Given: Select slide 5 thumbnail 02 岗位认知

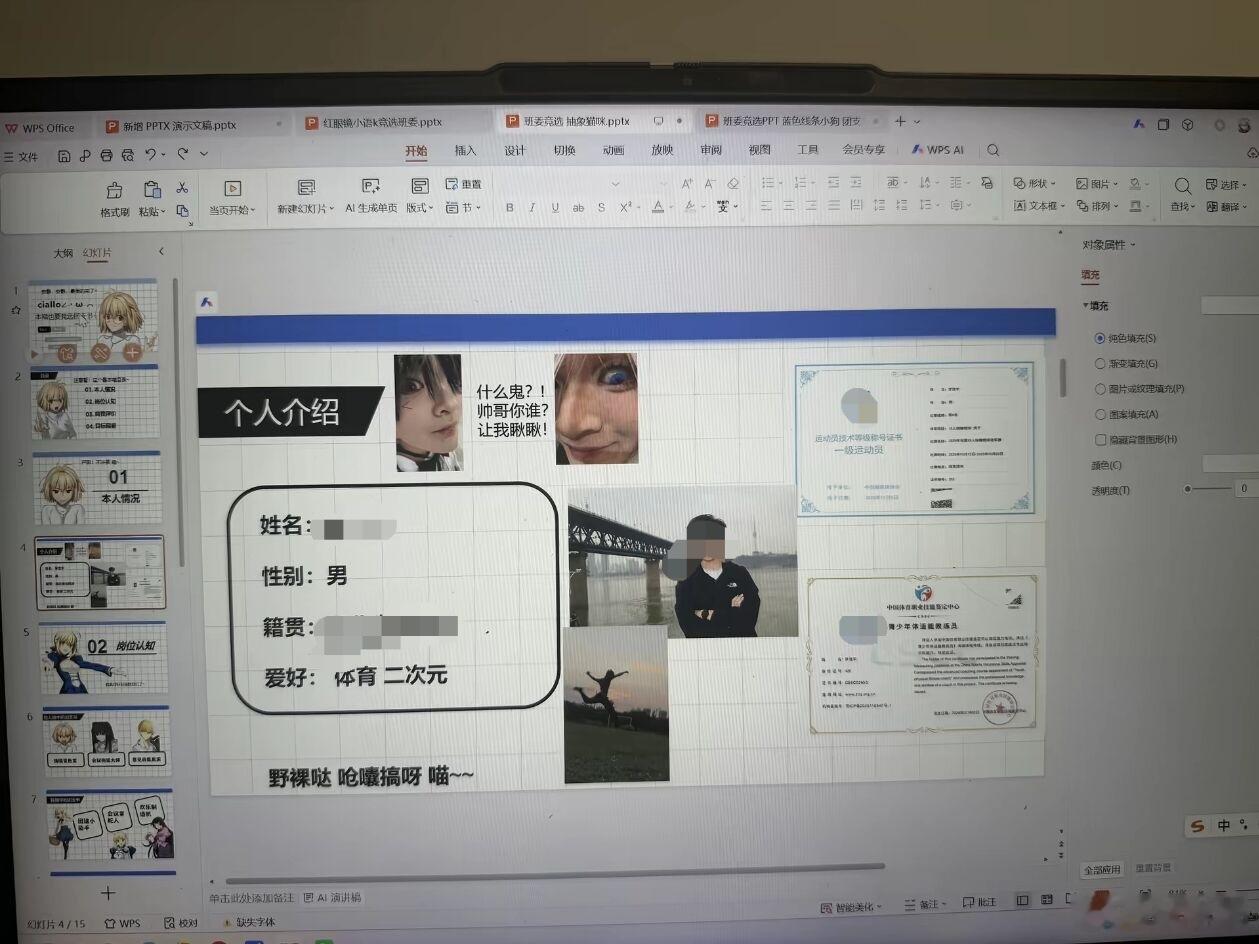Looking at the screenshot, I should tap(104, 657).
